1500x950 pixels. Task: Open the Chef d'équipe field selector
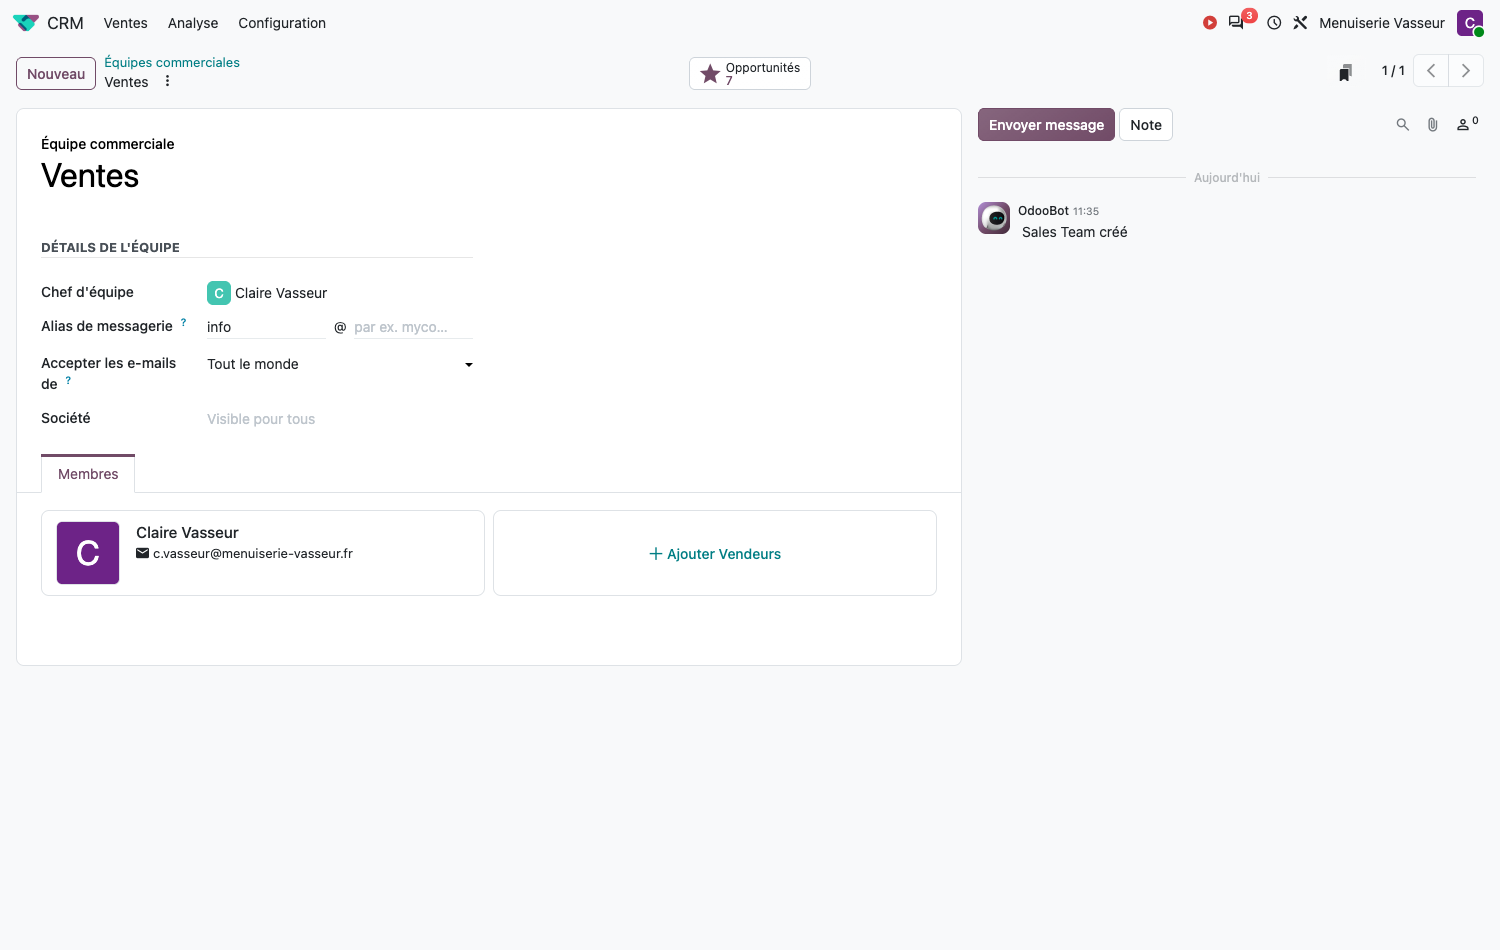(340, 293)
